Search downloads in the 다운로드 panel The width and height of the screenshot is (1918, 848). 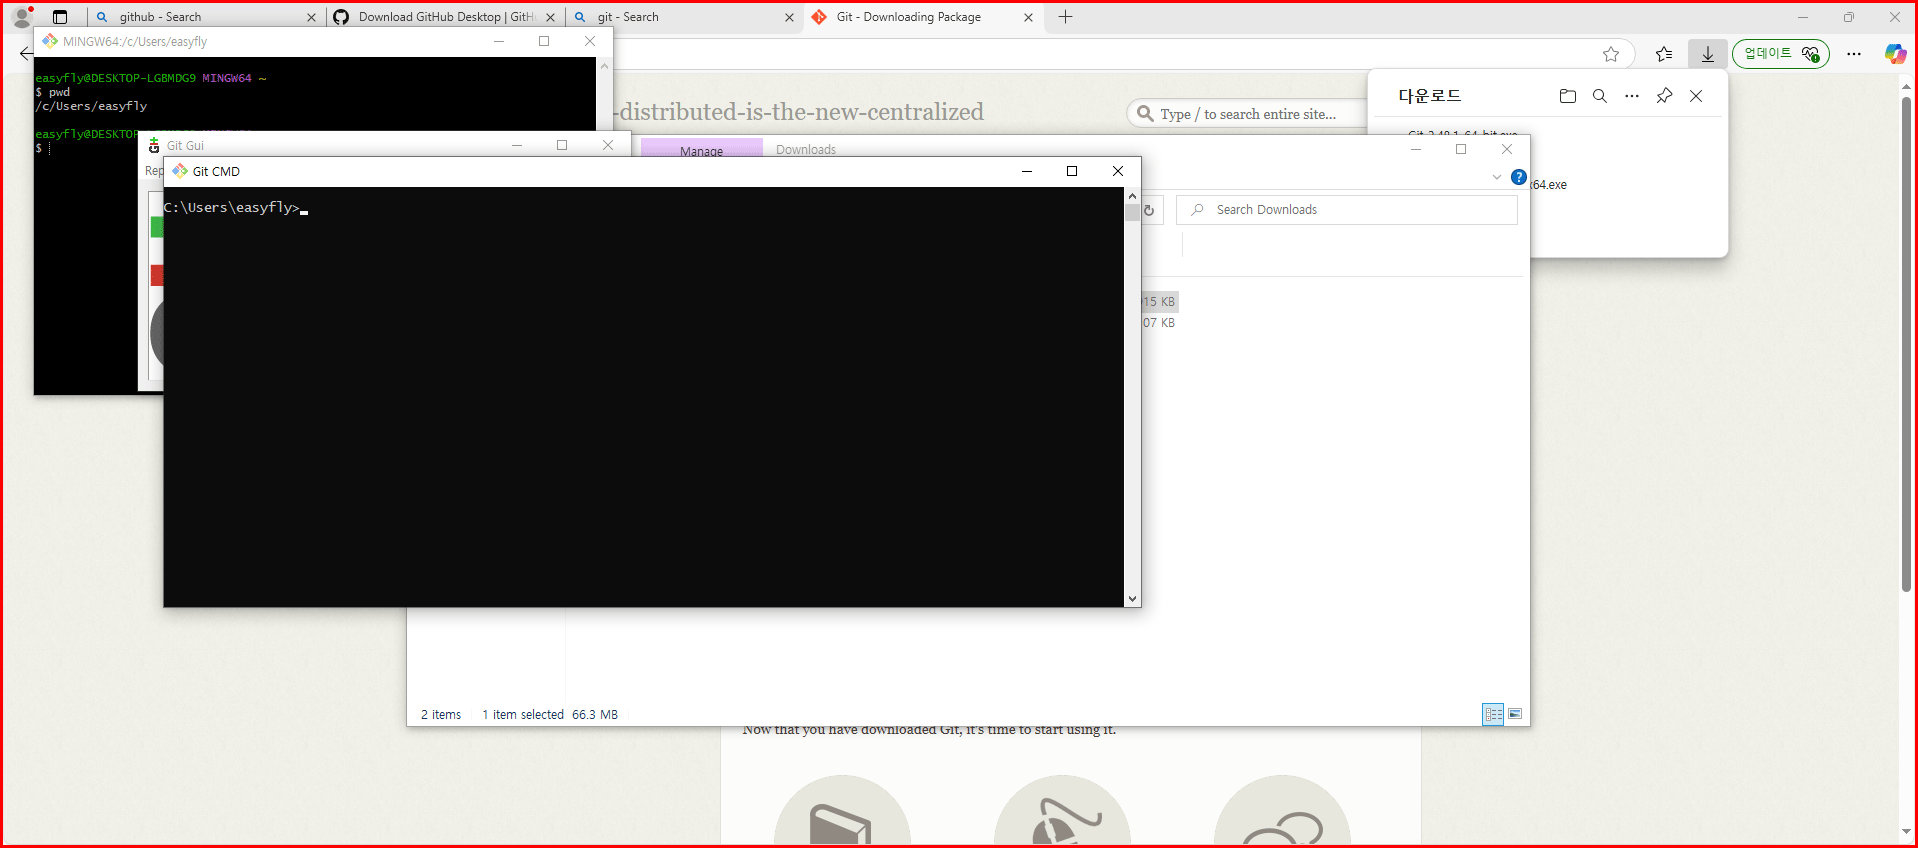[x=1600, y=96]
